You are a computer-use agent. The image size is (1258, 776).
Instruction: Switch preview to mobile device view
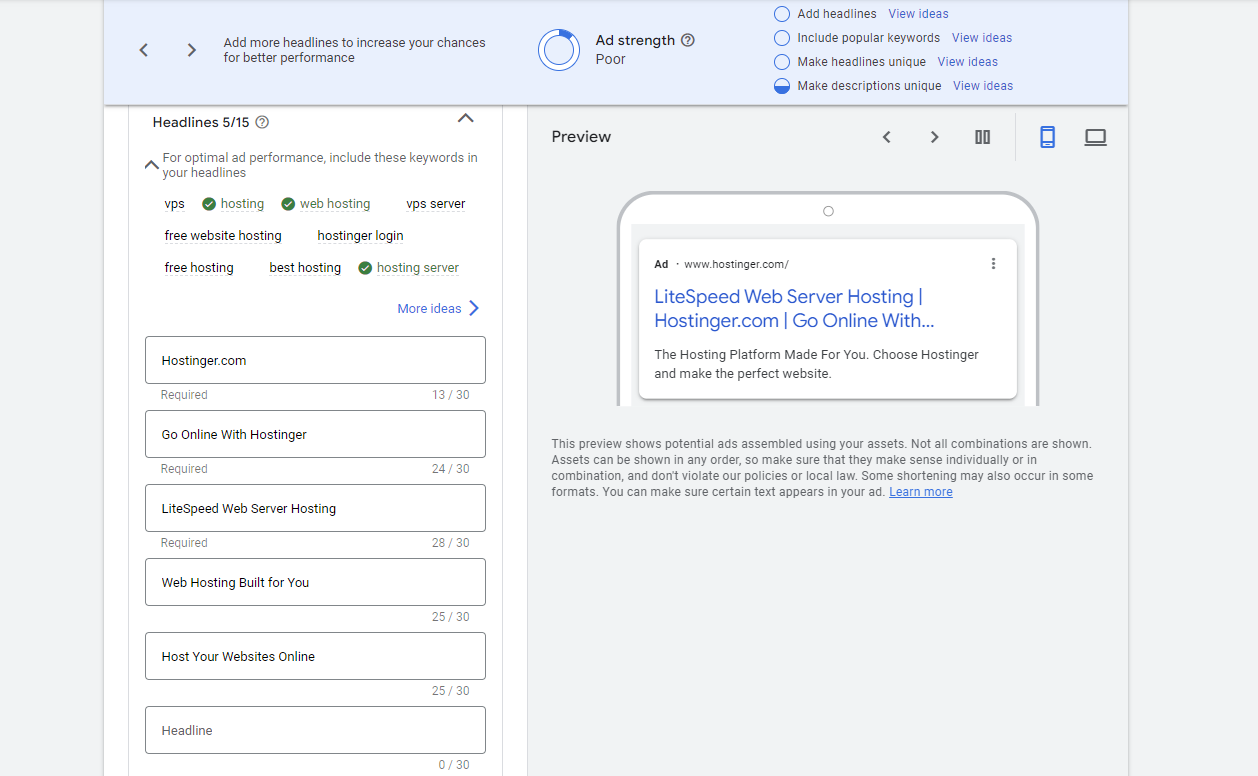[x=1047, y=137]
